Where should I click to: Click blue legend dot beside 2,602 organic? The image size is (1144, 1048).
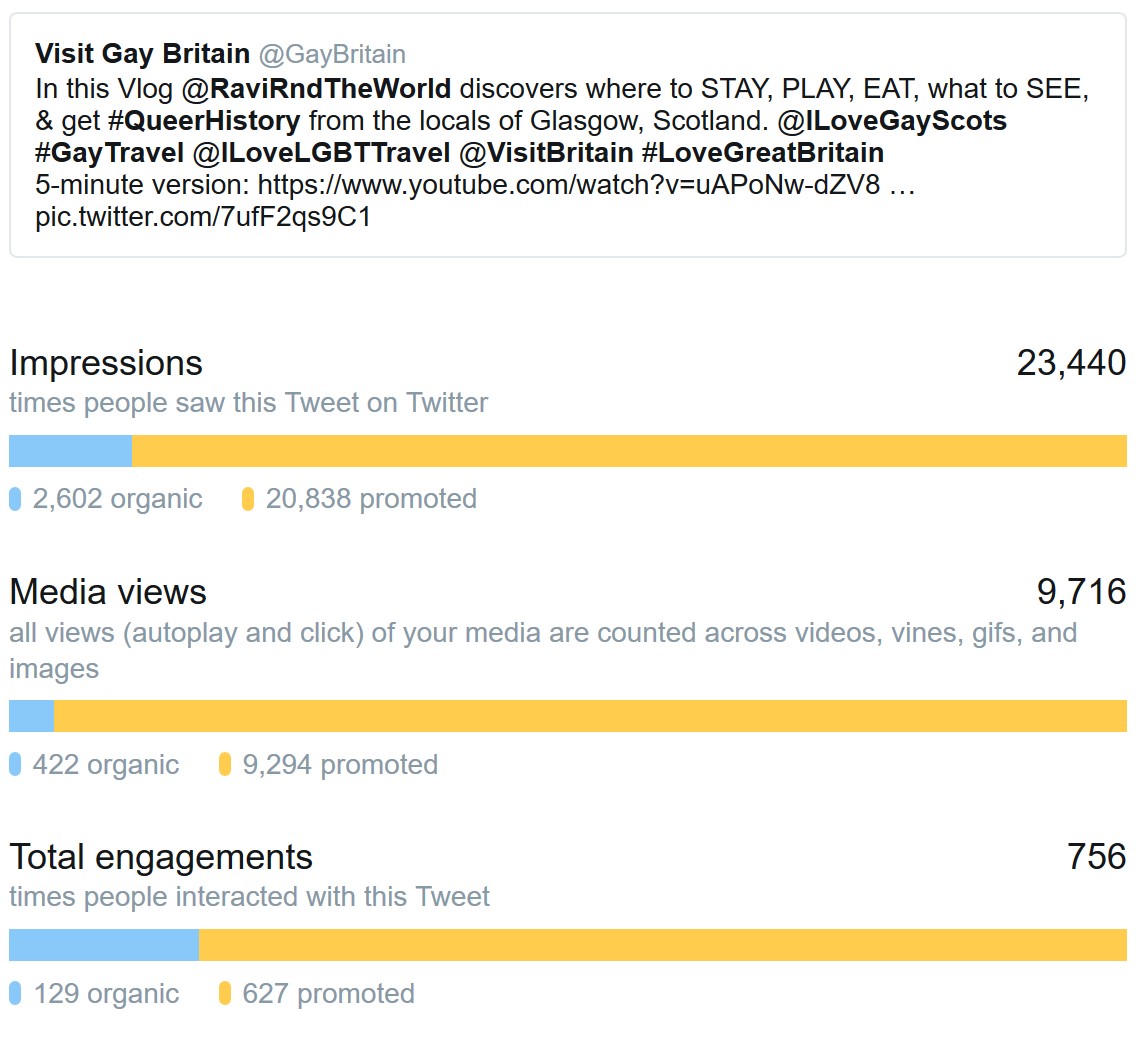15,499
